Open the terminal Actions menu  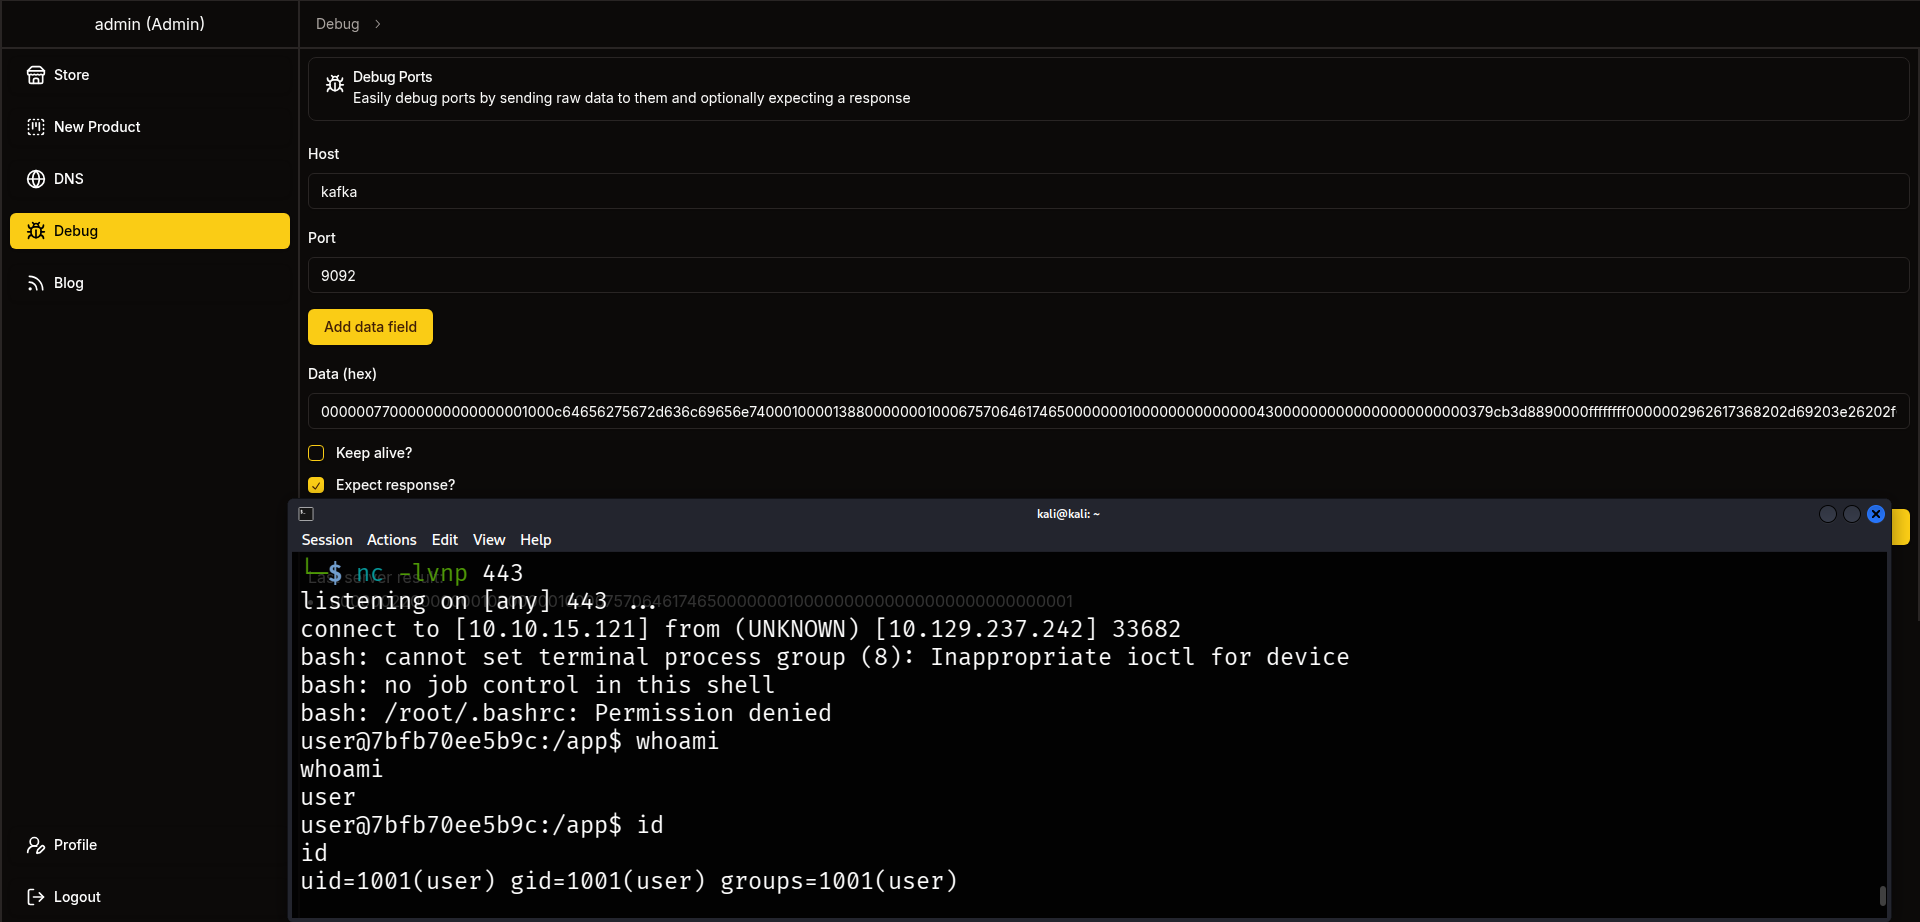point(391,540)
